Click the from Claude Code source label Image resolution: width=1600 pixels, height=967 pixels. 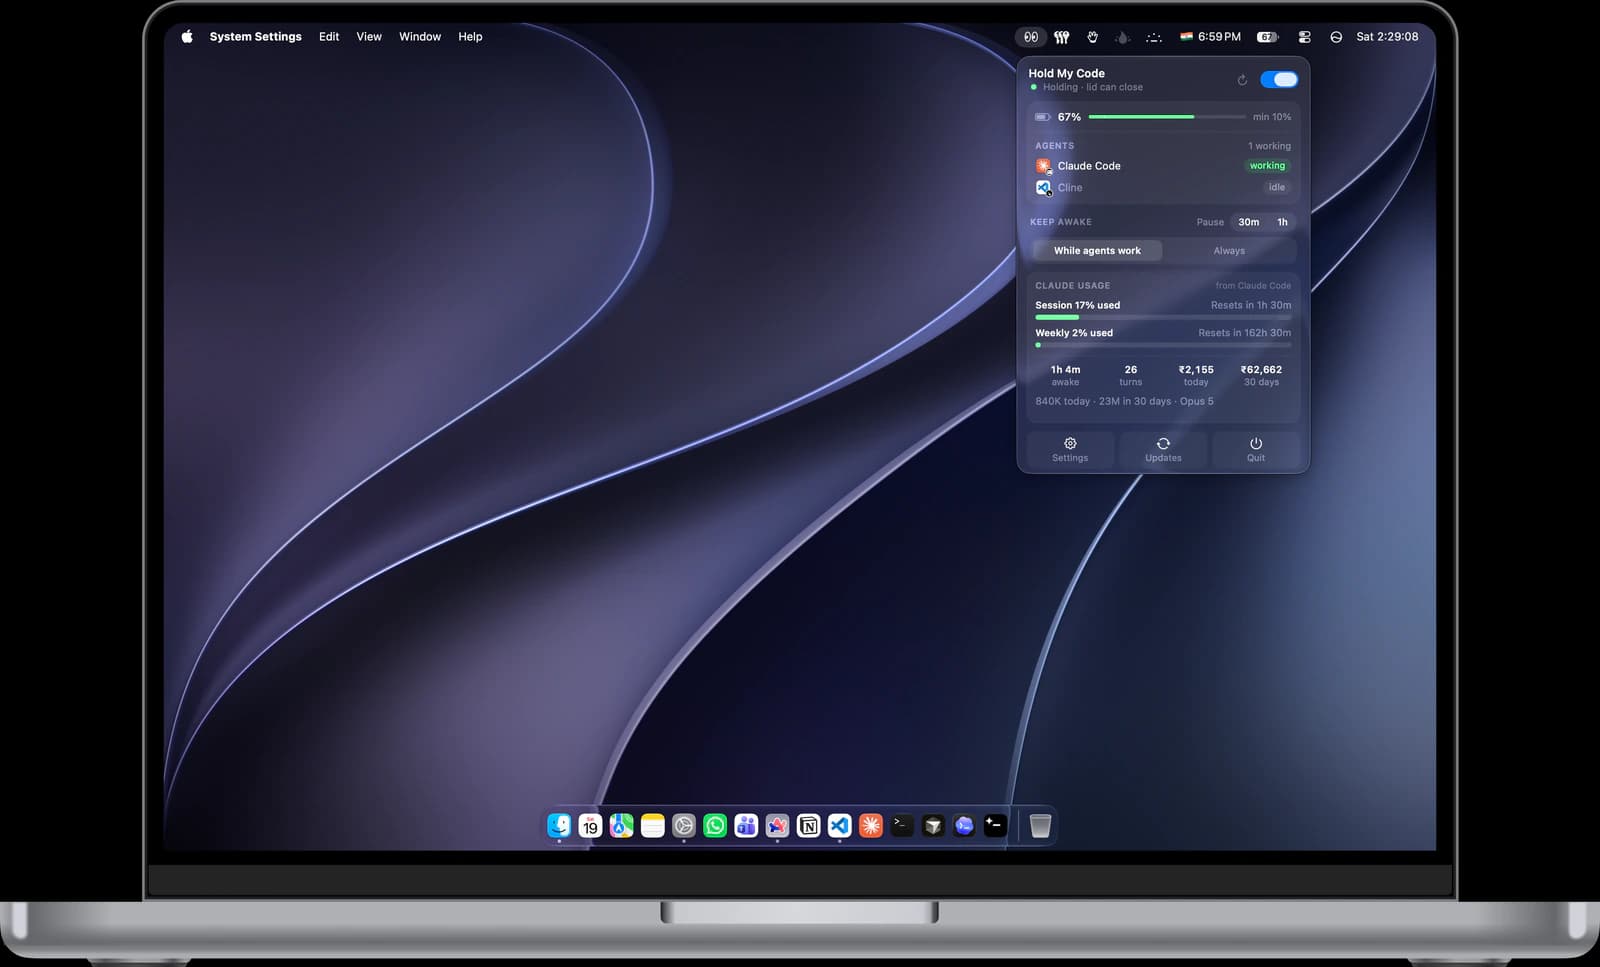[1253, 286]
